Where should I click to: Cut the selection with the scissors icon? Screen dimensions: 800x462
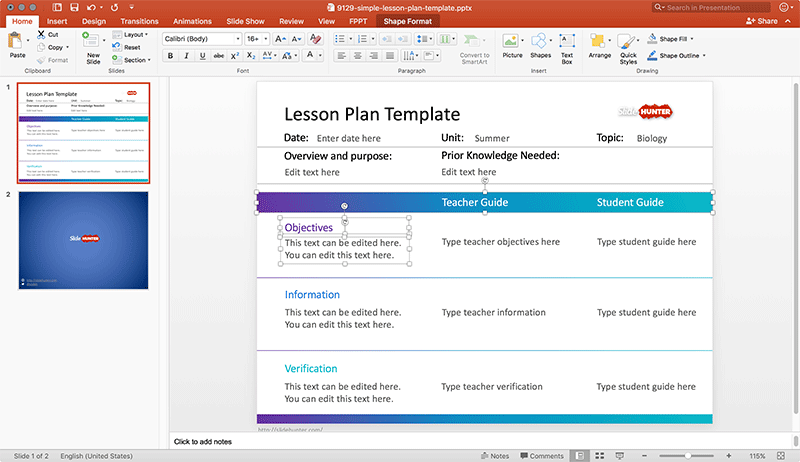(x=41, y=34)
